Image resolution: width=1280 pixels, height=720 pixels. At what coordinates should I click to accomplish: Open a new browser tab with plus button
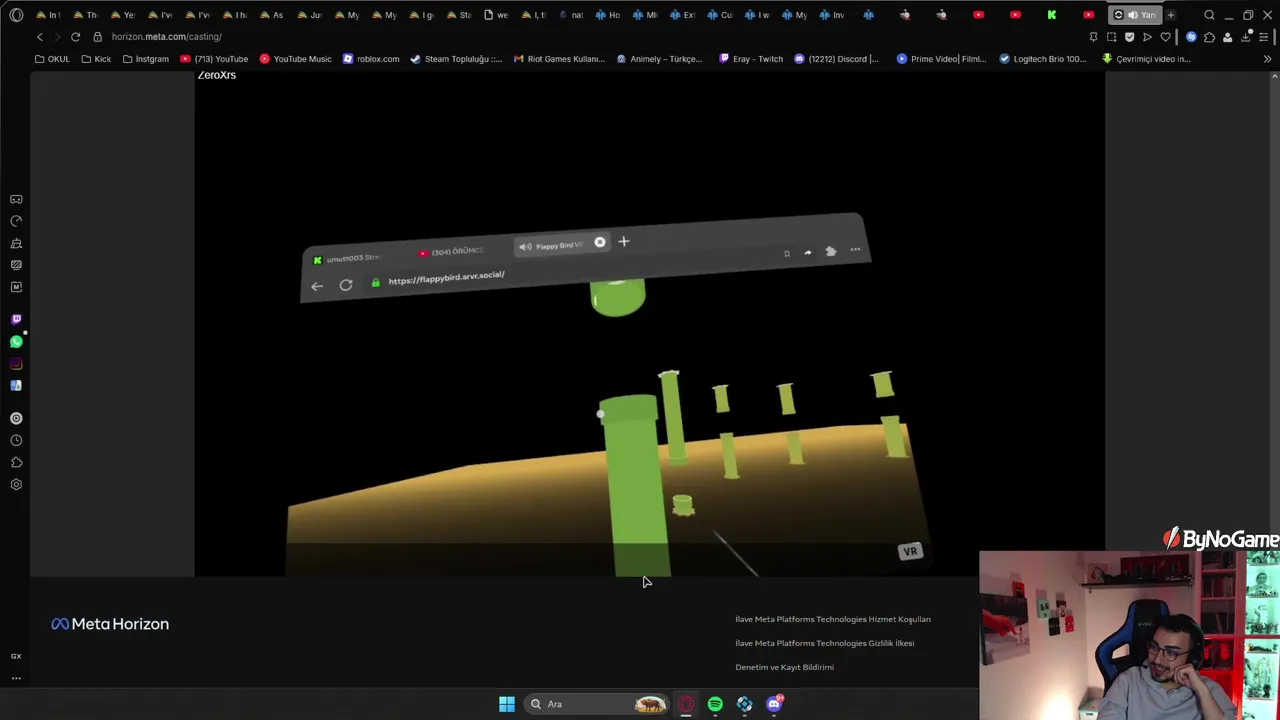point(1170,15)
